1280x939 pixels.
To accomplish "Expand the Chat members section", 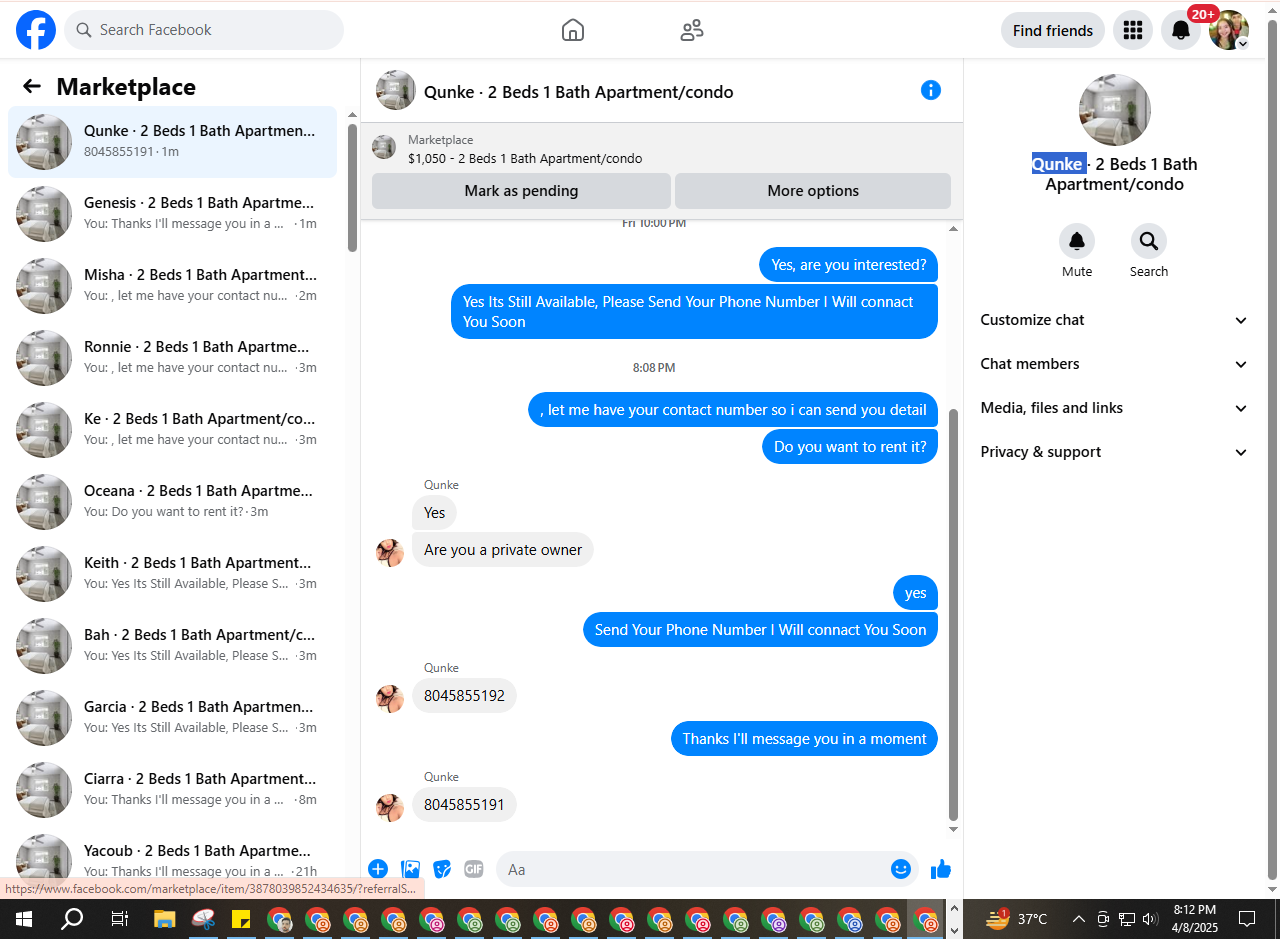I will tap(1114, 364).
